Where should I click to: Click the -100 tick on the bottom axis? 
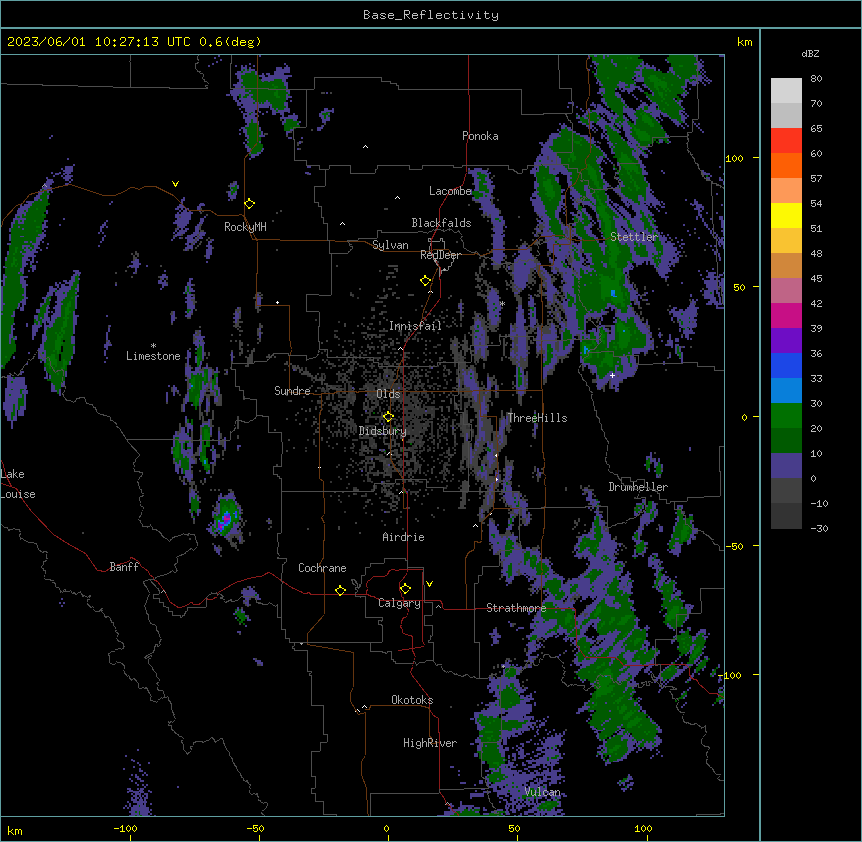125,828
